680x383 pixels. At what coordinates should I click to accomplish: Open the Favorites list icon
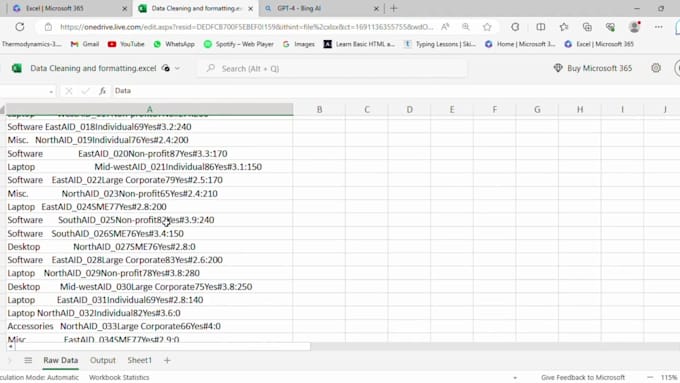564,27
